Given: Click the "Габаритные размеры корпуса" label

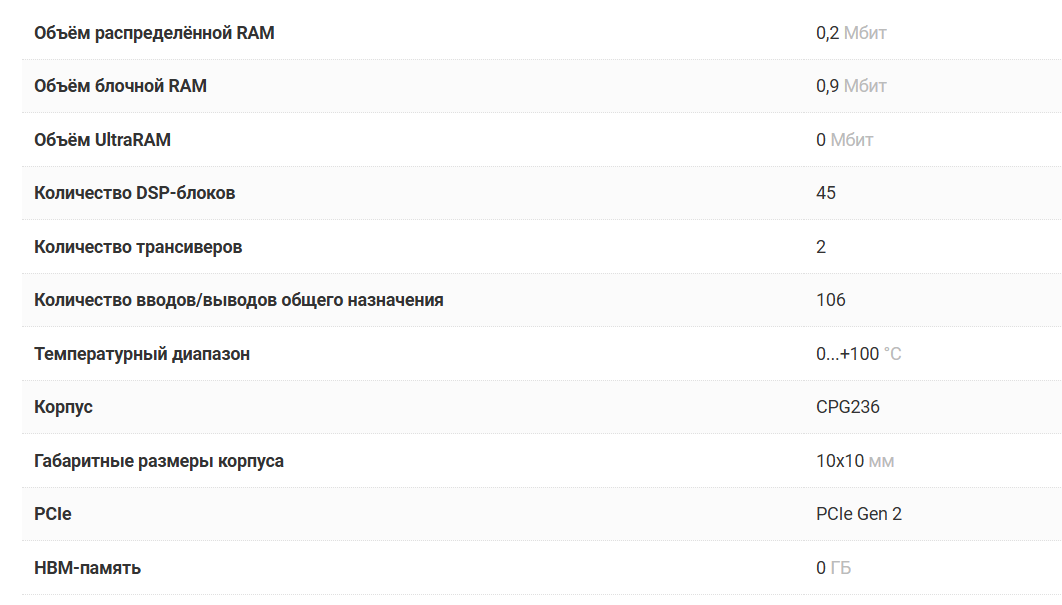Looking at the screenshot, I should point(159,461).
